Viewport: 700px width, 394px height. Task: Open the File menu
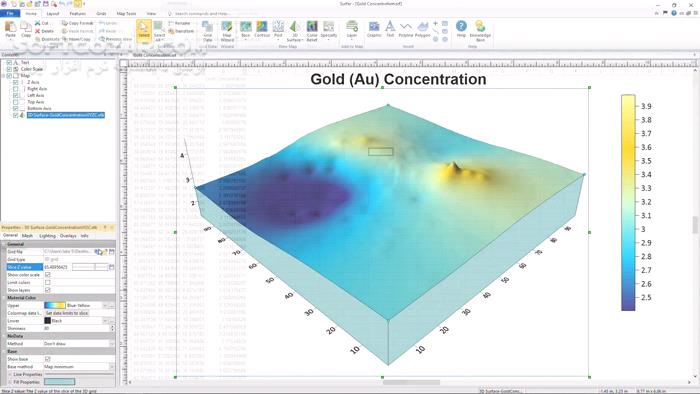[10, 13]
